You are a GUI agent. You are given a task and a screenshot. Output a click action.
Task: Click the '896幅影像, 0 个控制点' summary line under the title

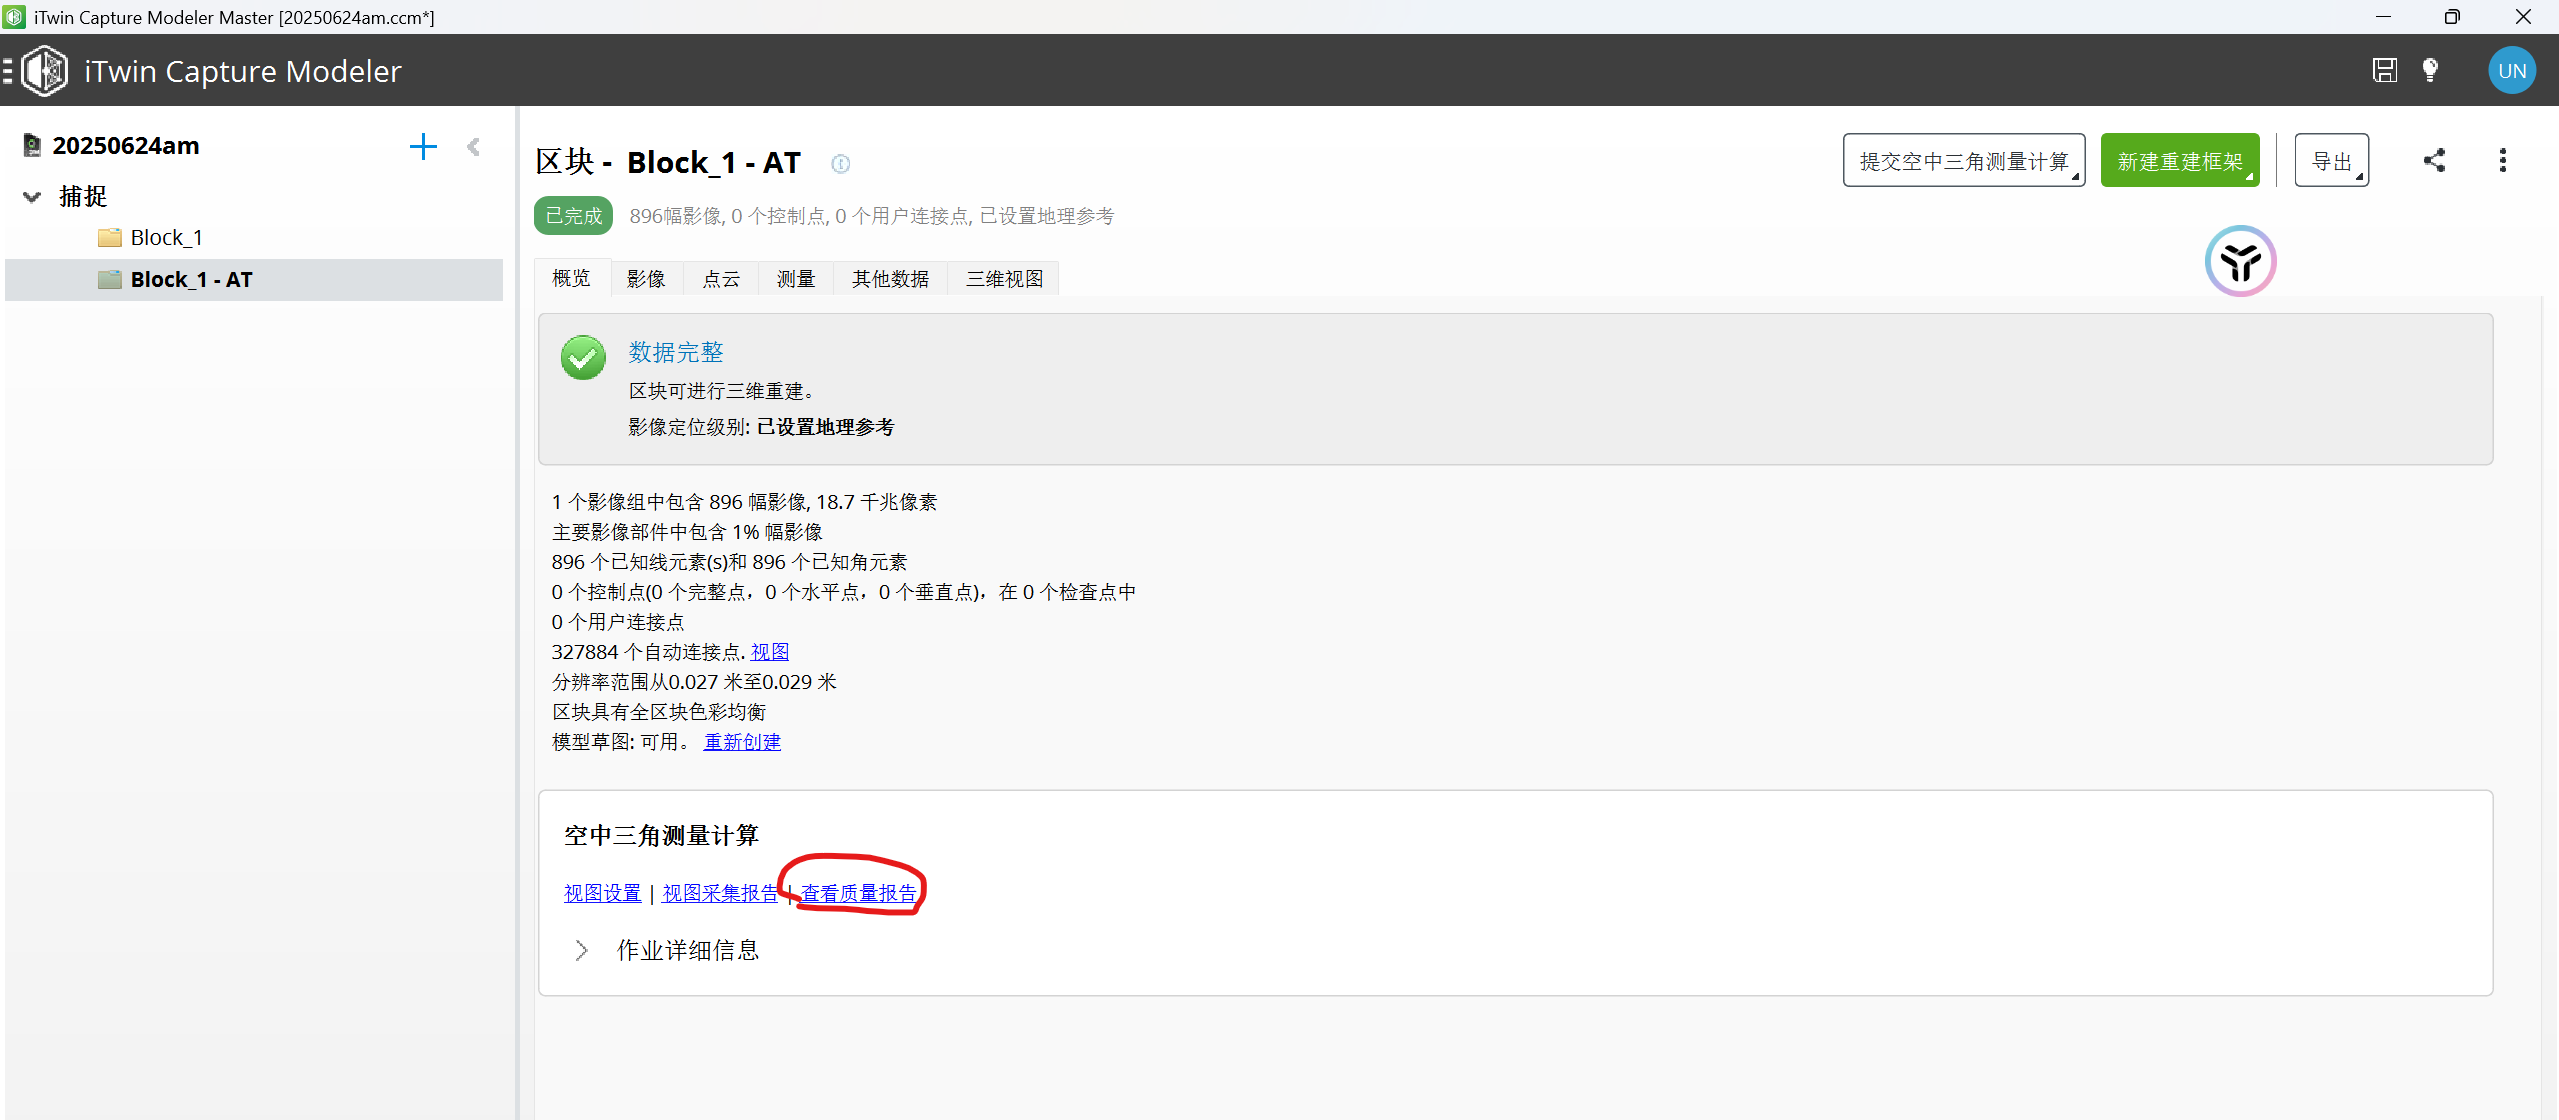click(872, 216)
